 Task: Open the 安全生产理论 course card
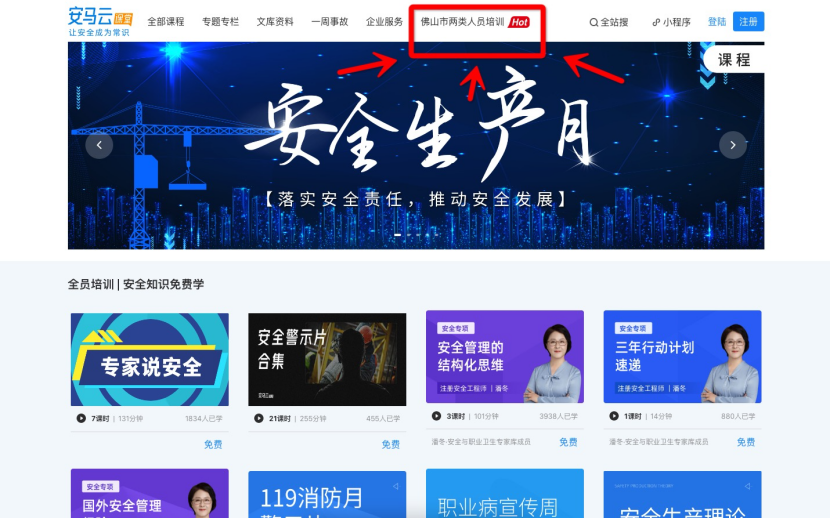pyautogui.click(x=683, y=495)
